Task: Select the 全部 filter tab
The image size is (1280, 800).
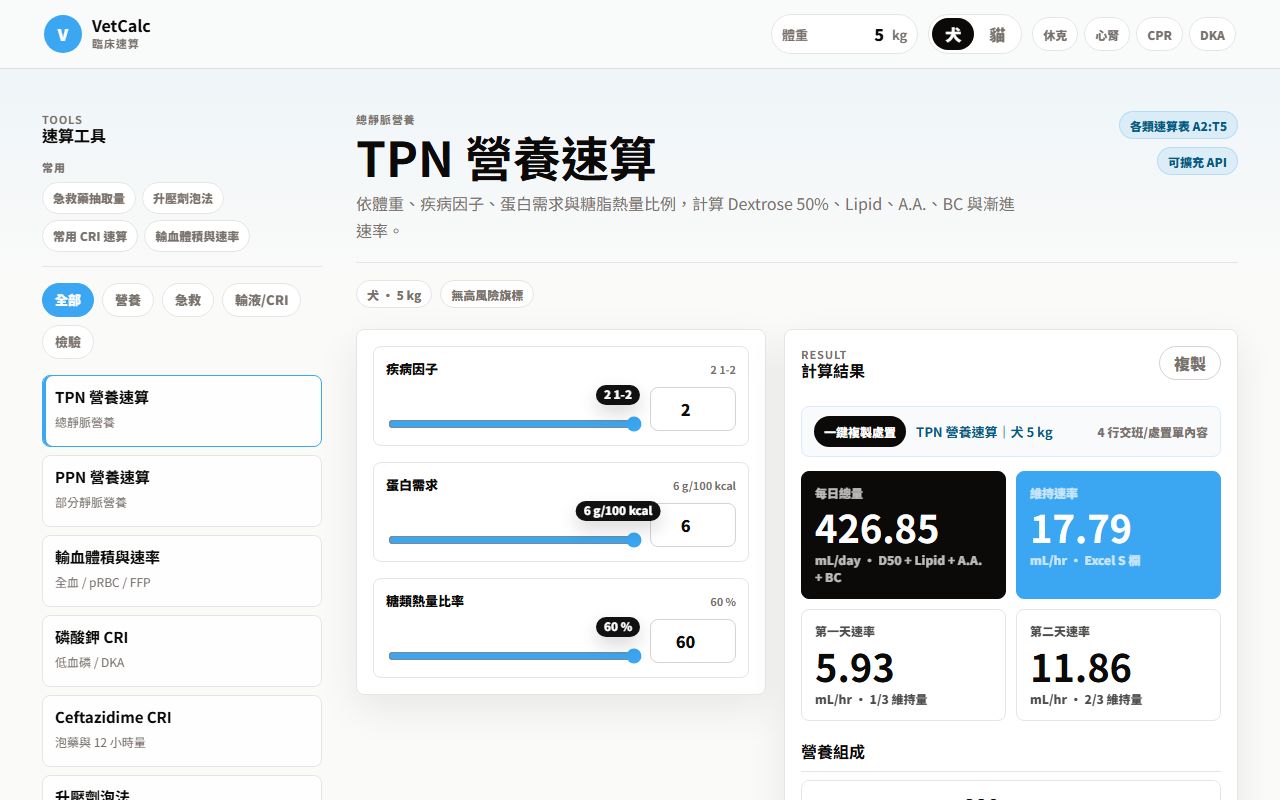Action: (68, 300)
